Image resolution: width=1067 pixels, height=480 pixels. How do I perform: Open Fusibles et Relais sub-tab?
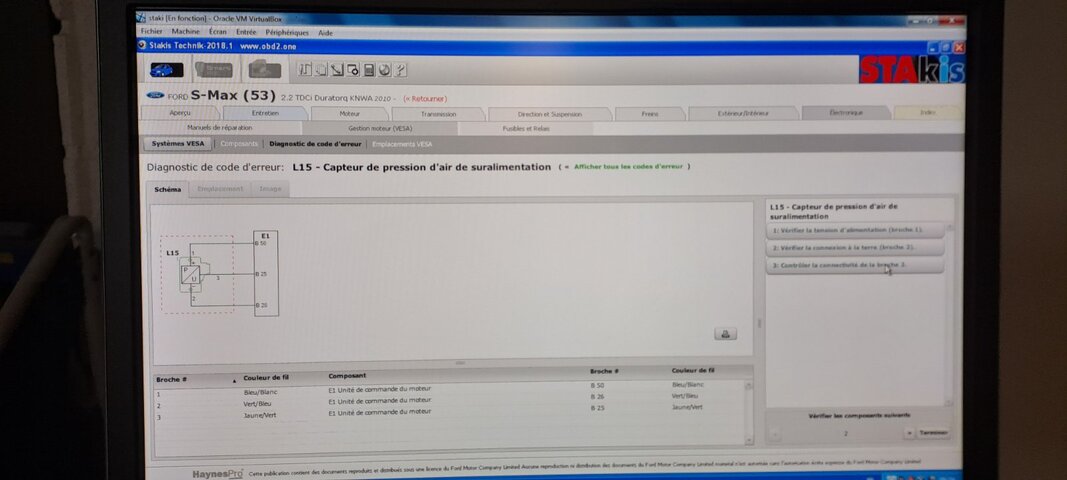pos(525,128)
